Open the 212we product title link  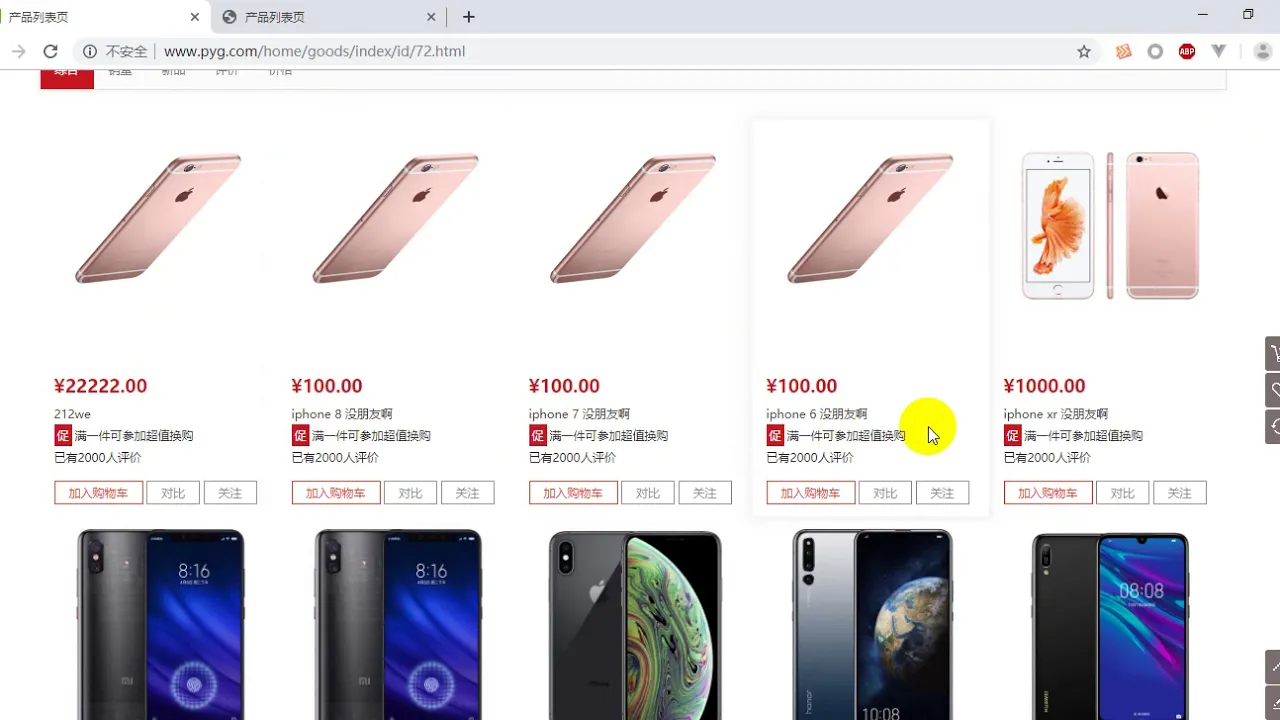point(72,414)
